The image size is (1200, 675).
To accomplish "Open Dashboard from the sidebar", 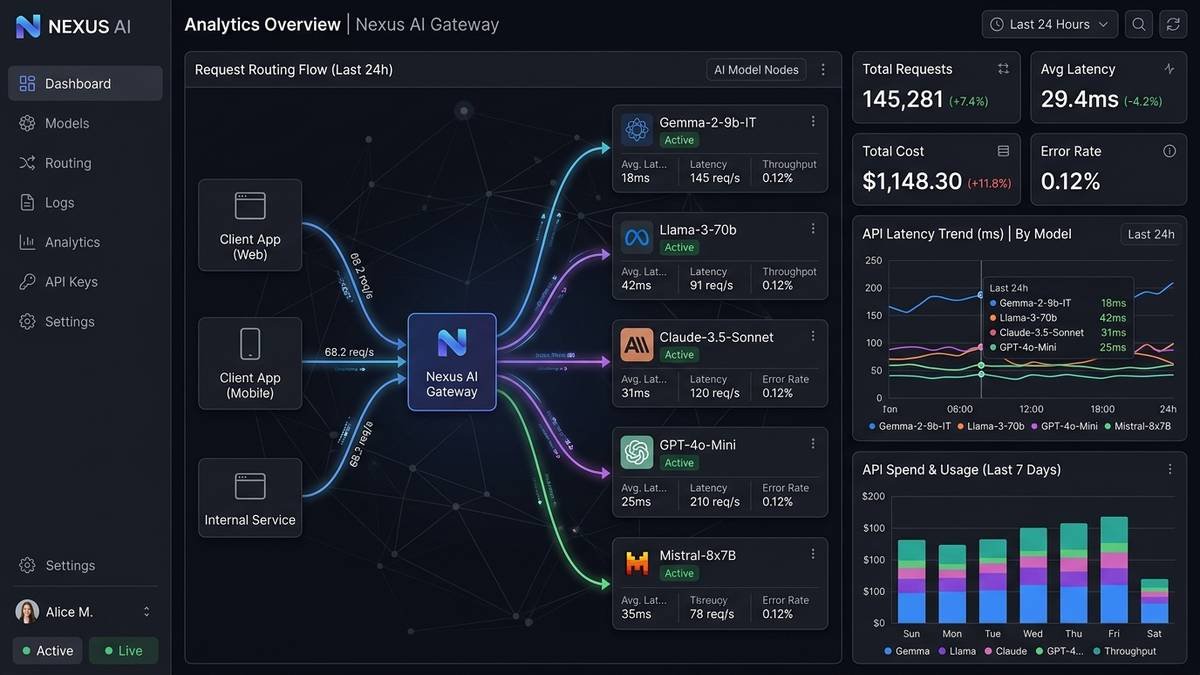I will pos(85,84).
